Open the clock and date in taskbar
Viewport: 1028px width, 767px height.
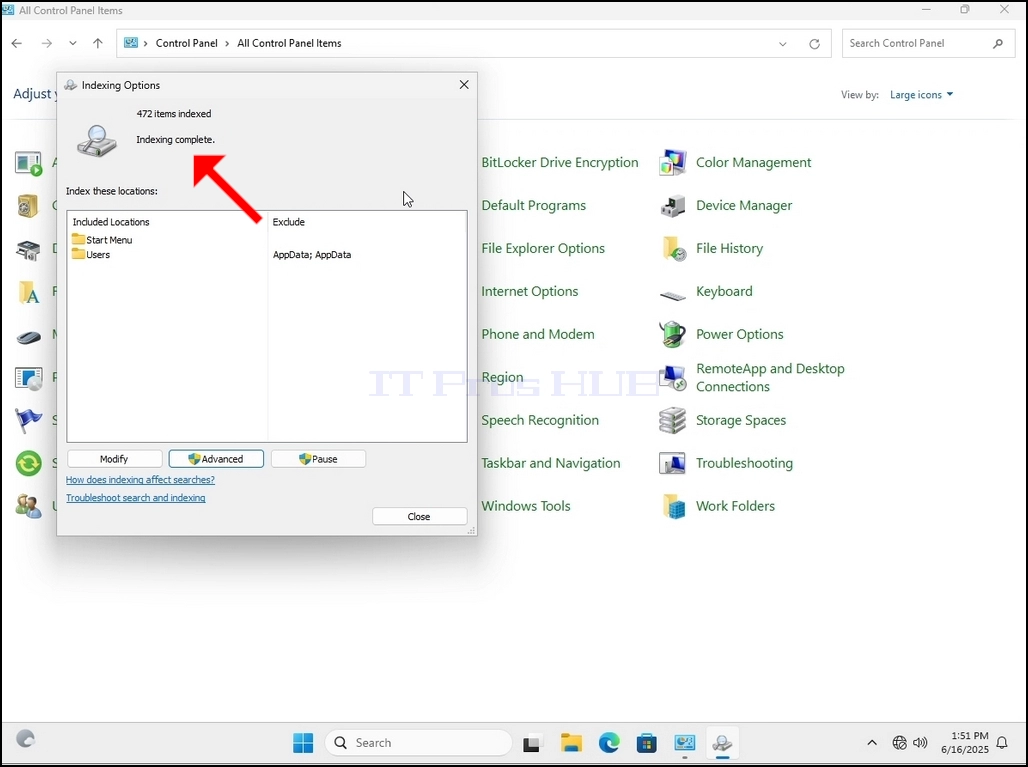pos(964,743)
